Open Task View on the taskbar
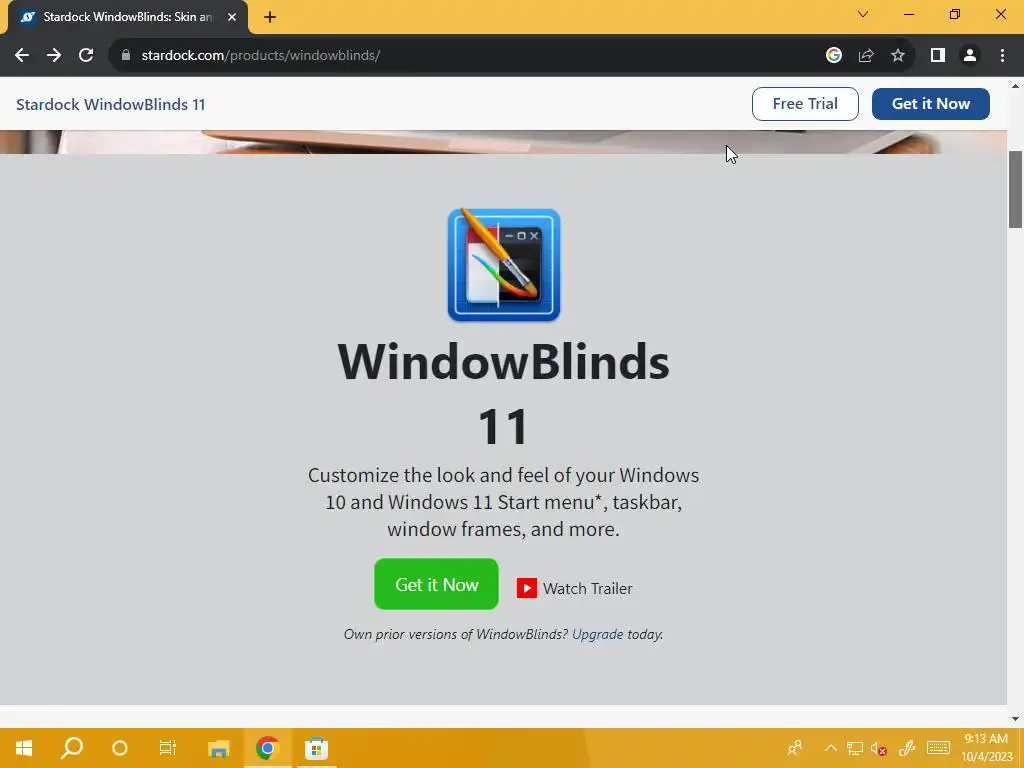The image size is (1024, 768). pyautogui.click(x=168, y=748)
